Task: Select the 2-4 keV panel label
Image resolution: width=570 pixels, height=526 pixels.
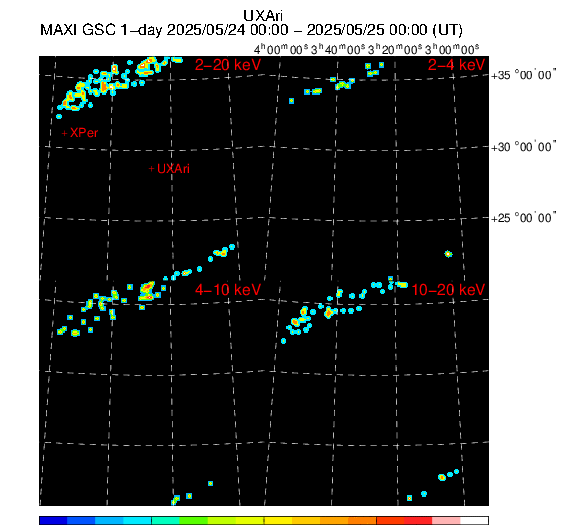Action: click(456, 65)
